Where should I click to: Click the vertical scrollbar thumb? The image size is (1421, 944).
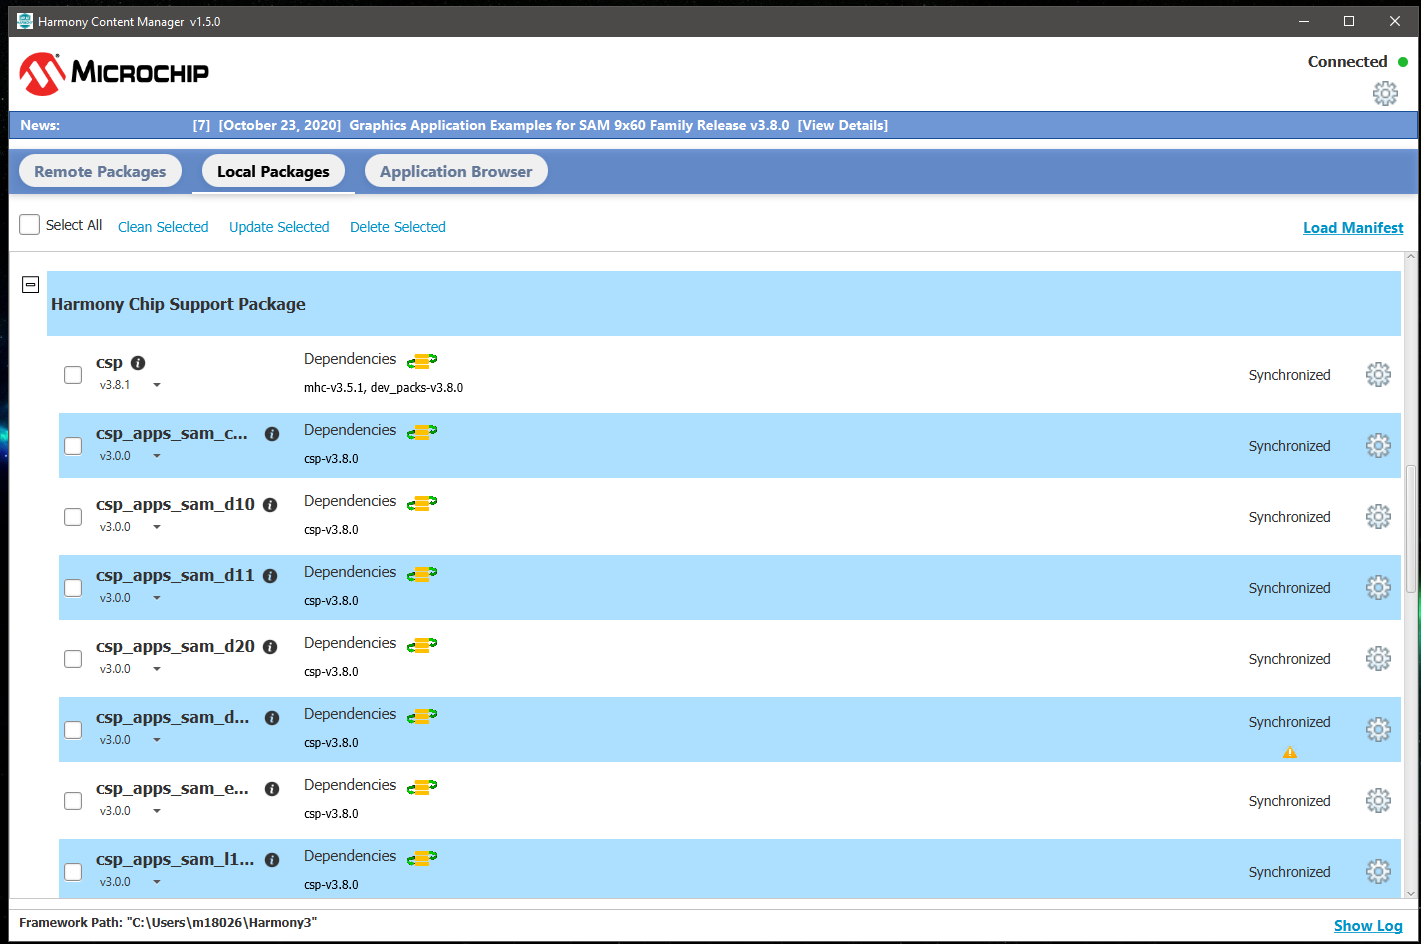1411,528
